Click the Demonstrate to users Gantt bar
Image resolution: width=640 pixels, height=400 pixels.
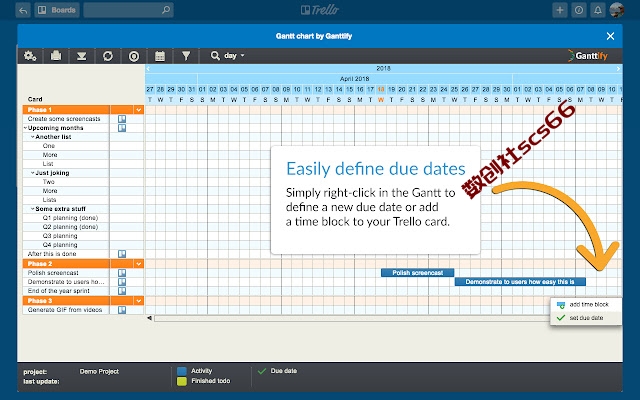[x=520, y=282]
